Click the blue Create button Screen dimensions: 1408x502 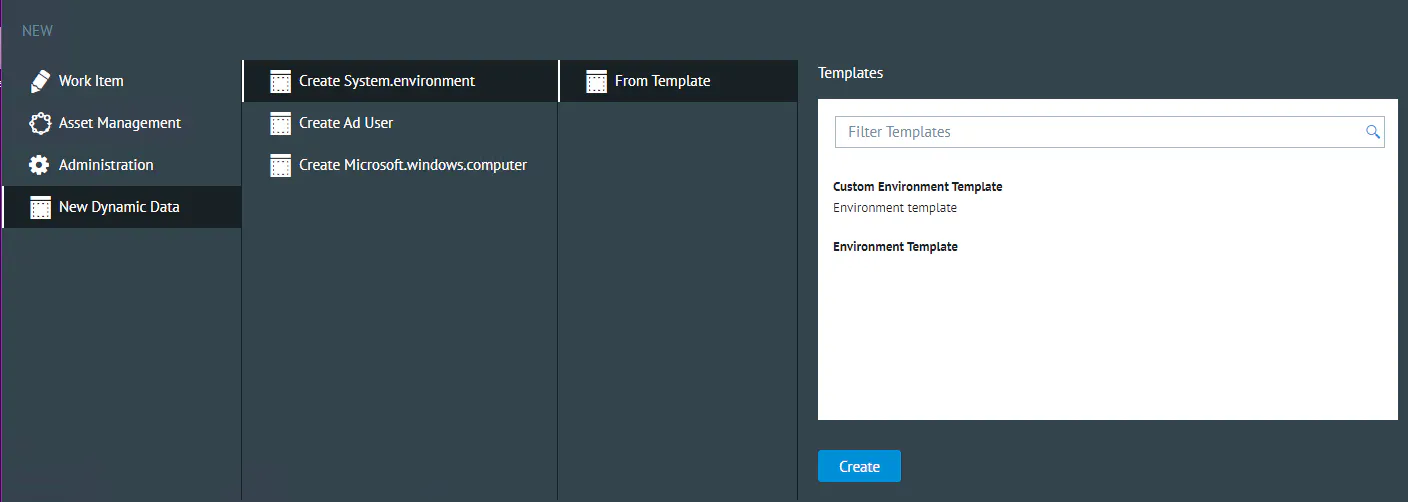[x=859, y=466]
